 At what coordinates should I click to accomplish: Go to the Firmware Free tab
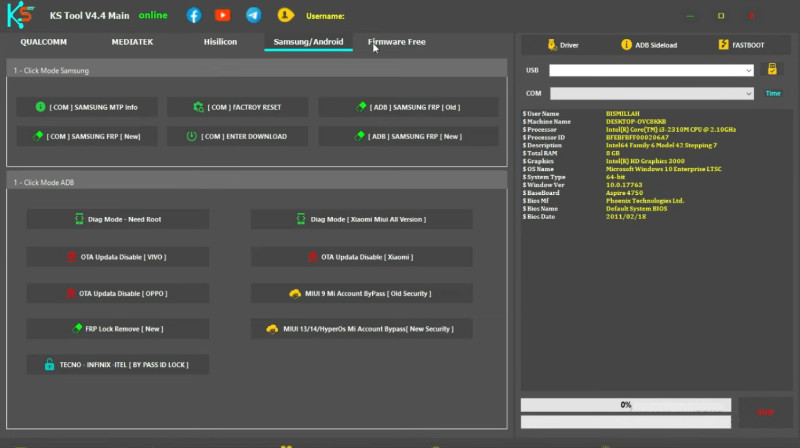pos(396,42)
